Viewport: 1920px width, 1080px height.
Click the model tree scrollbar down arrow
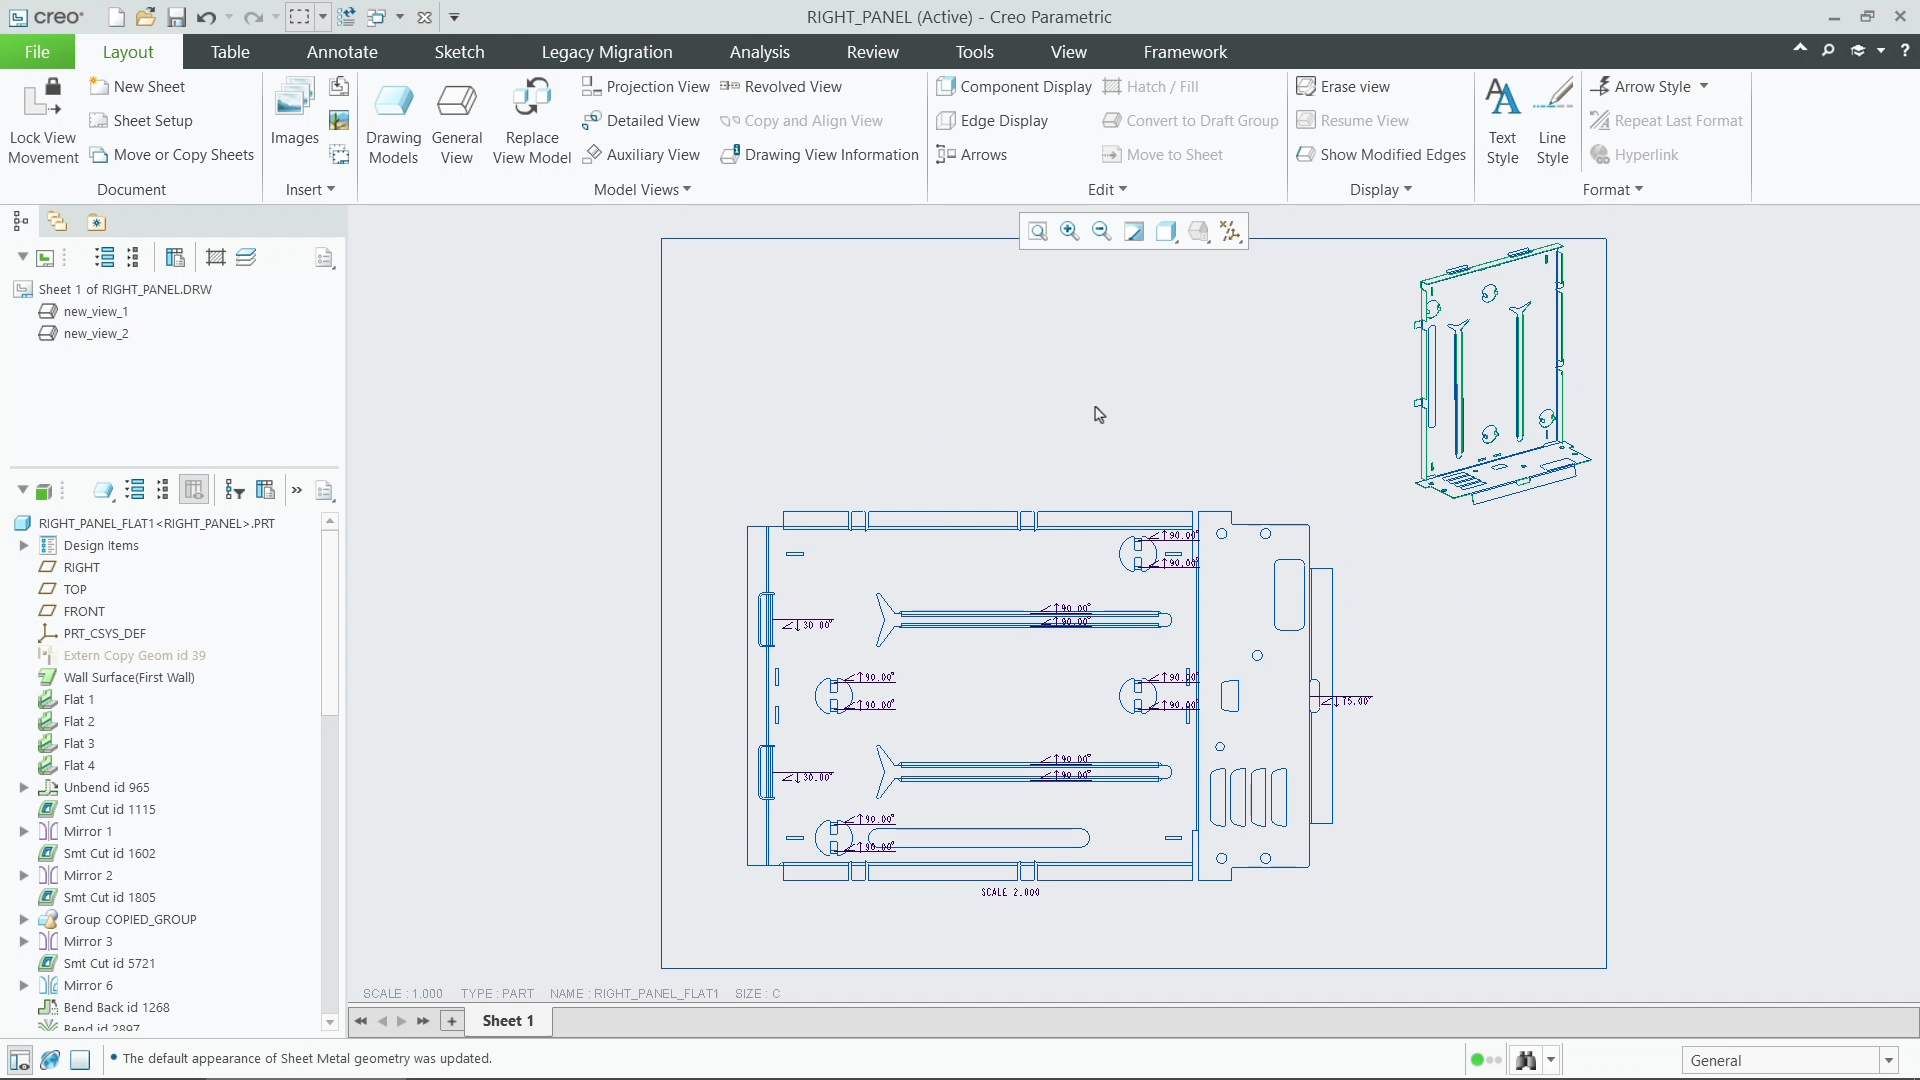(330, 1023)
